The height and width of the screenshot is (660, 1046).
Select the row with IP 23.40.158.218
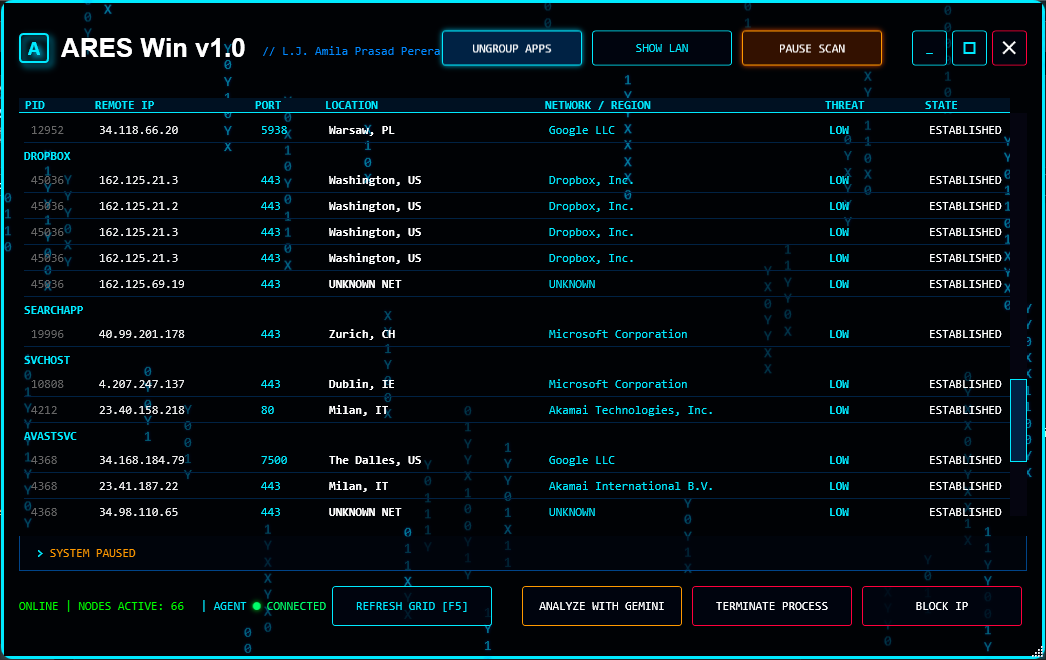pyautogui.click(x=516, y=410)
